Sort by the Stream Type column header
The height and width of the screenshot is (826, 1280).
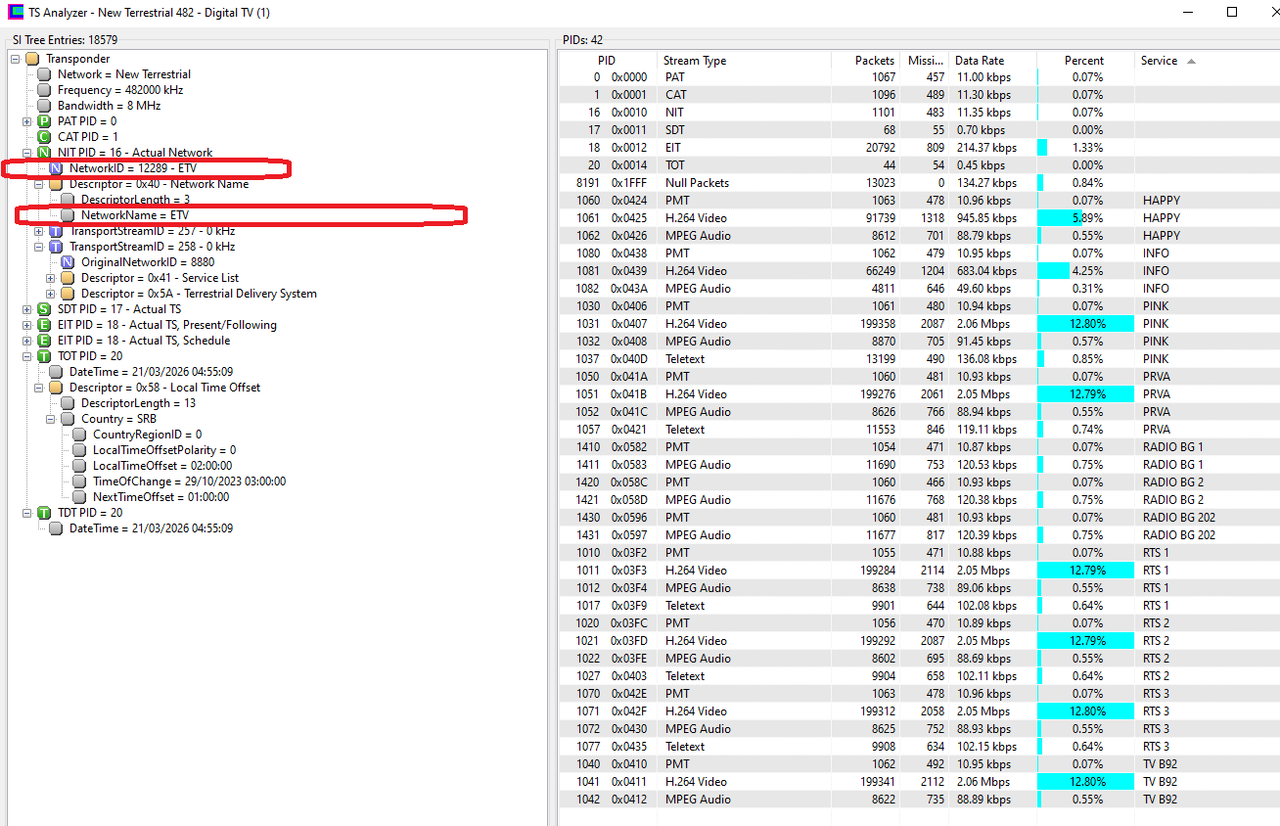pyautogui.click(x=742, y=61)
